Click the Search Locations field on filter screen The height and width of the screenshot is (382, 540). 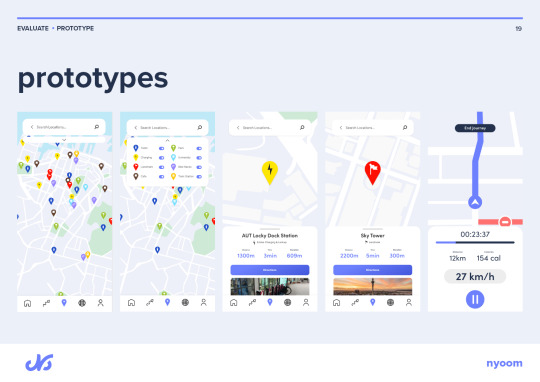pos(167,127)
